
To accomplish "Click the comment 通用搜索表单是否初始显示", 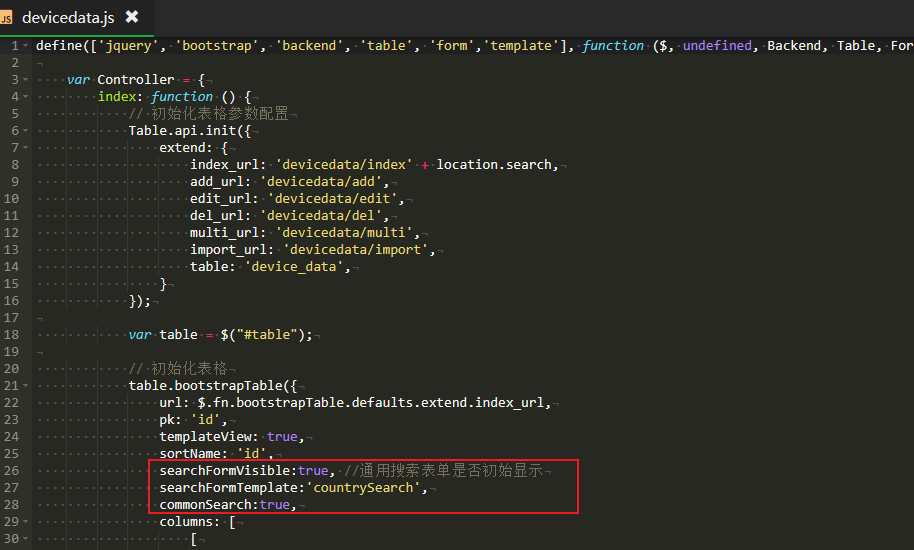I will click(x=444, y=470).
